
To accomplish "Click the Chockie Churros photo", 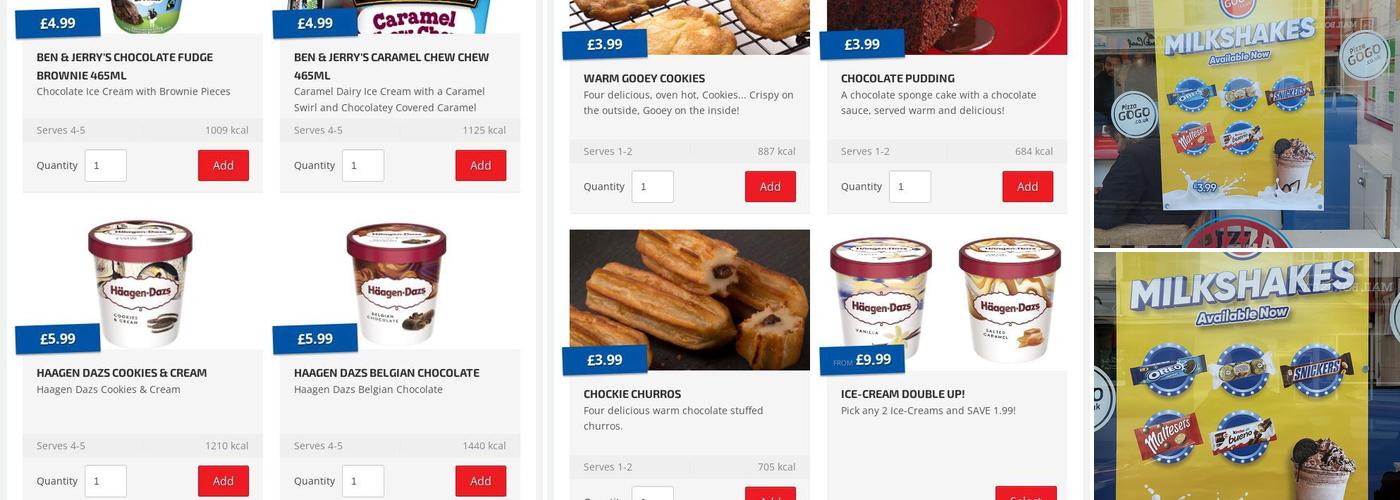I will tap(690, 300).
